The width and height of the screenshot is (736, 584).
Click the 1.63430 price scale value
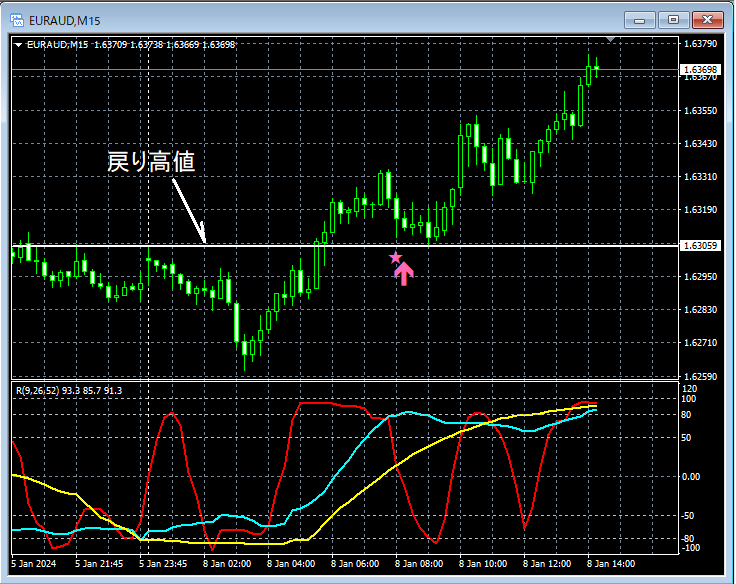pyautogui.click(x=700, y=144)
